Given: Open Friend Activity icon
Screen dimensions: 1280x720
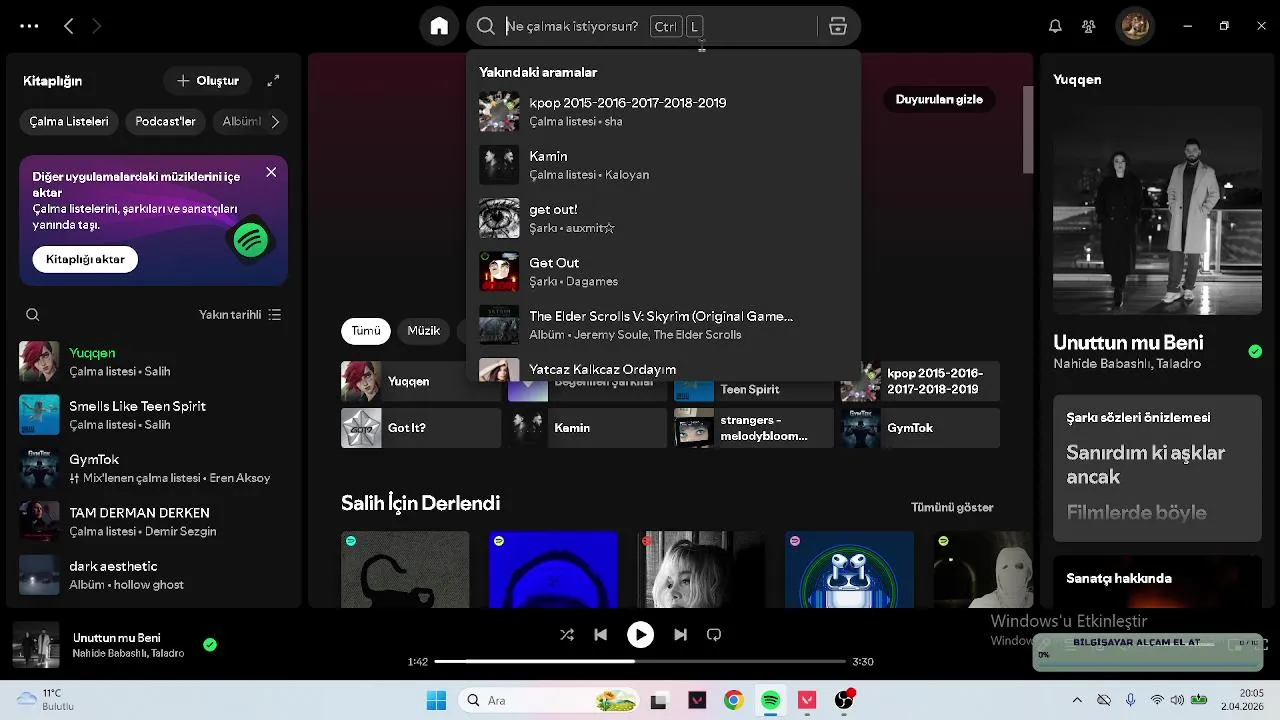Looking at the screenshot, I should coord(1089,26).
